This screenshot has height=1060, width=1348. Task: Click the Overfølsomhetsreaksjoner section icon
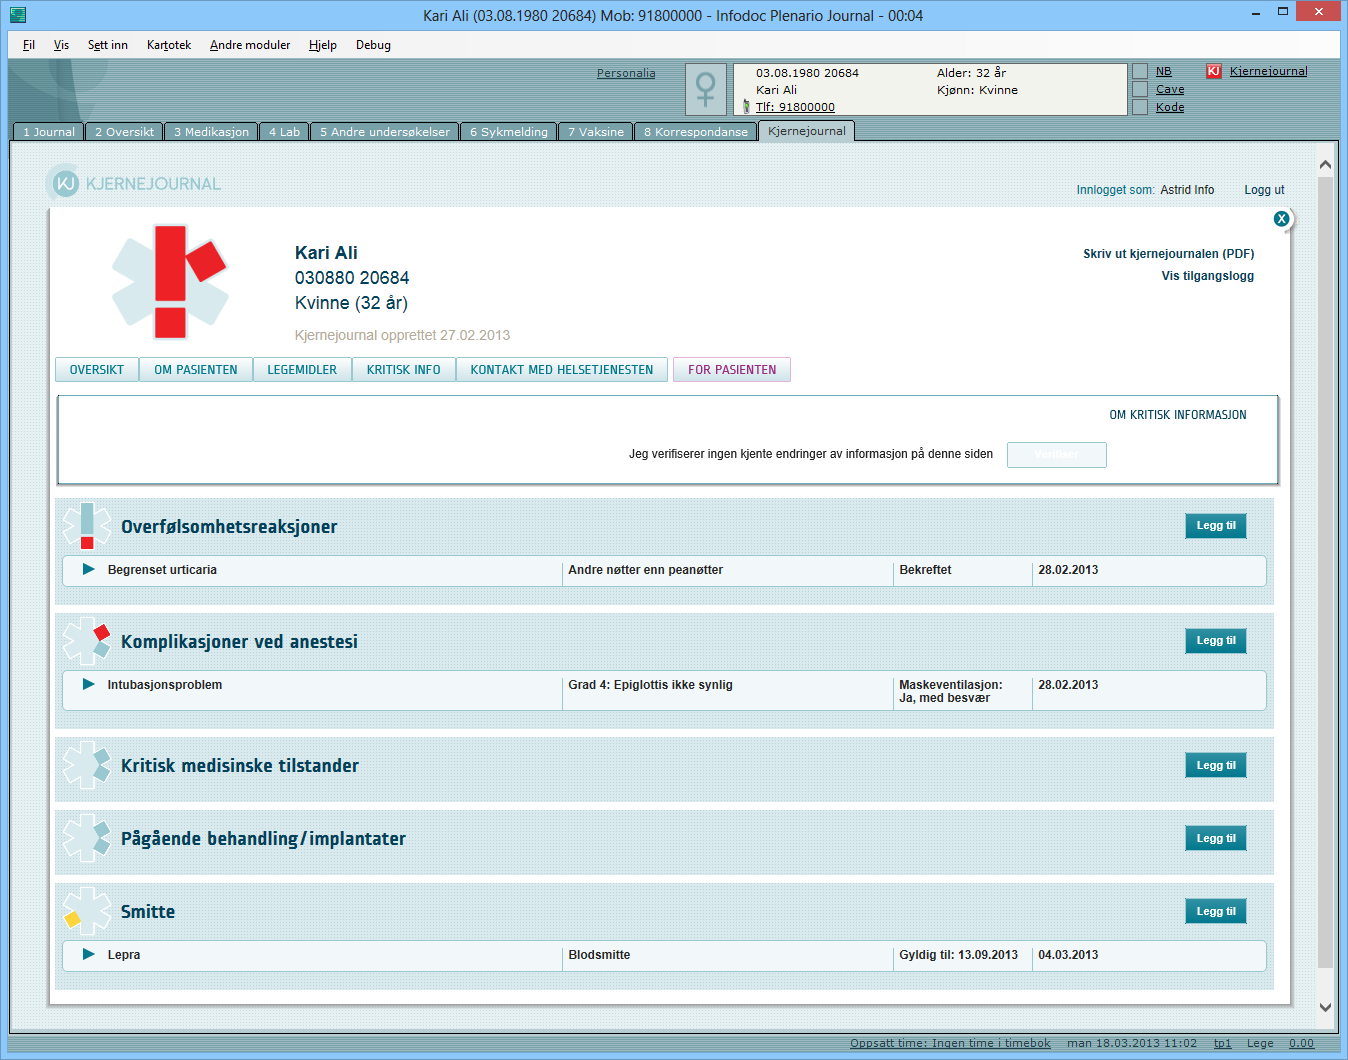click(x=87, y=526)
